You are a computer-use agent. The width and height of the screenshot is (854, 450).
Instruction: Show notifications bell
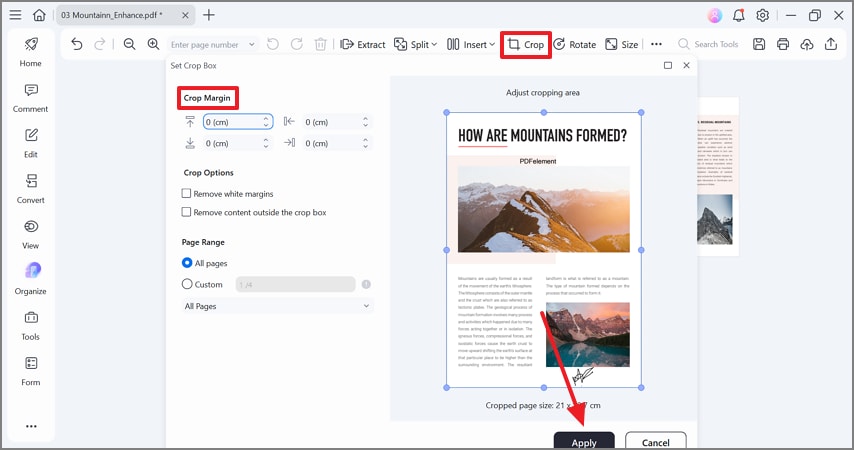click(x=739, y=15)
